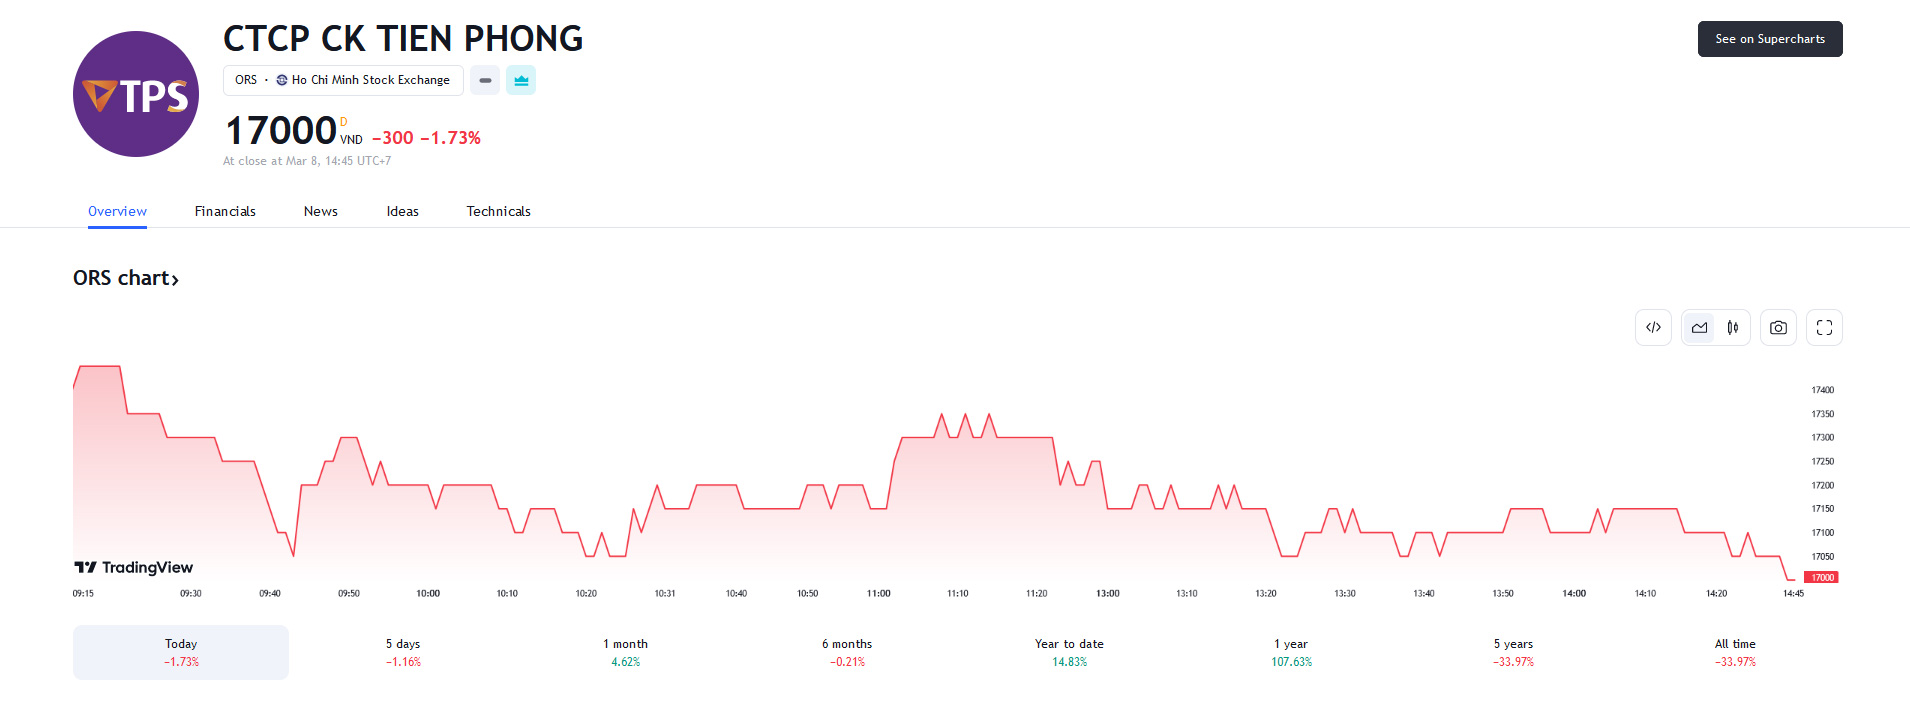1910x707 pixels.
Task: Click the teal crown badge icon
Action: pos(521,80)
